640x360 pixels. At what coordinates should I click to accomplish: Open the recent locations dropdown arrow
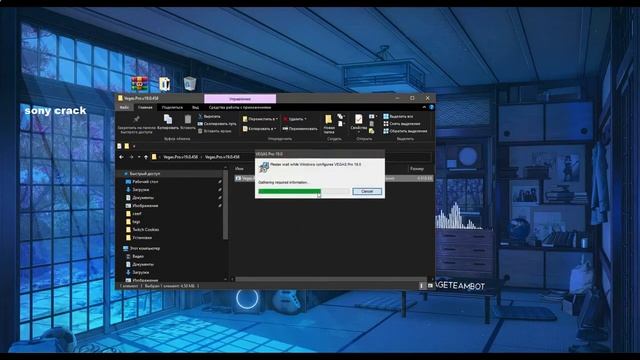pos(139,157)
